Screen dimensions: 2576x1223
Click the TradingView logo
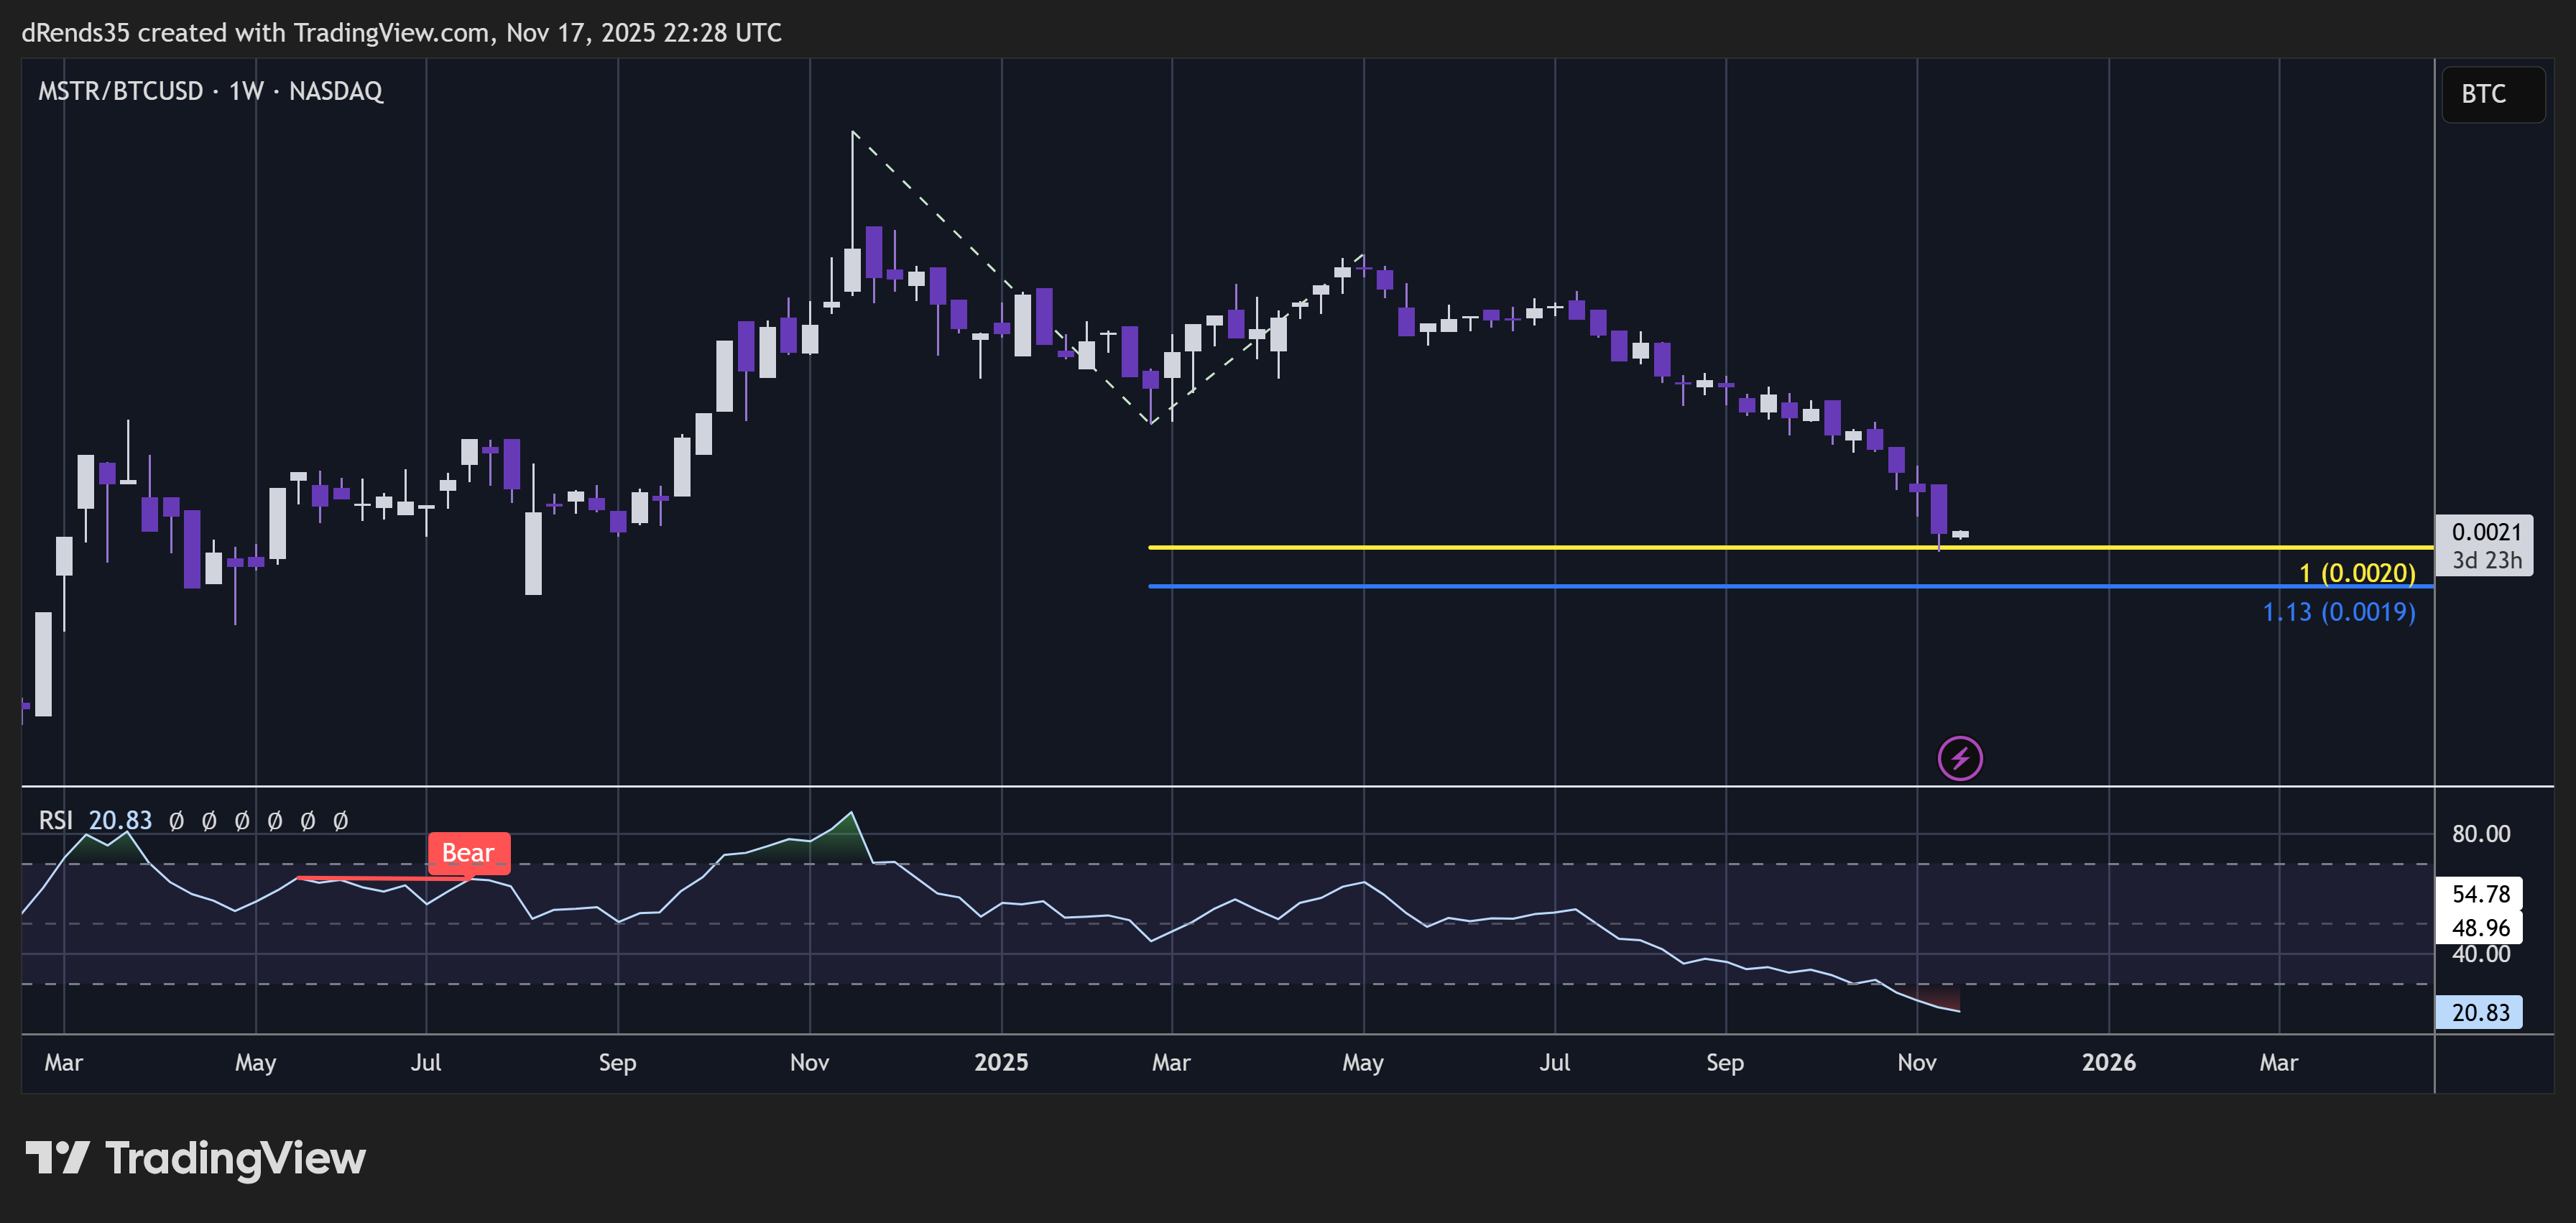(196, 1158)
